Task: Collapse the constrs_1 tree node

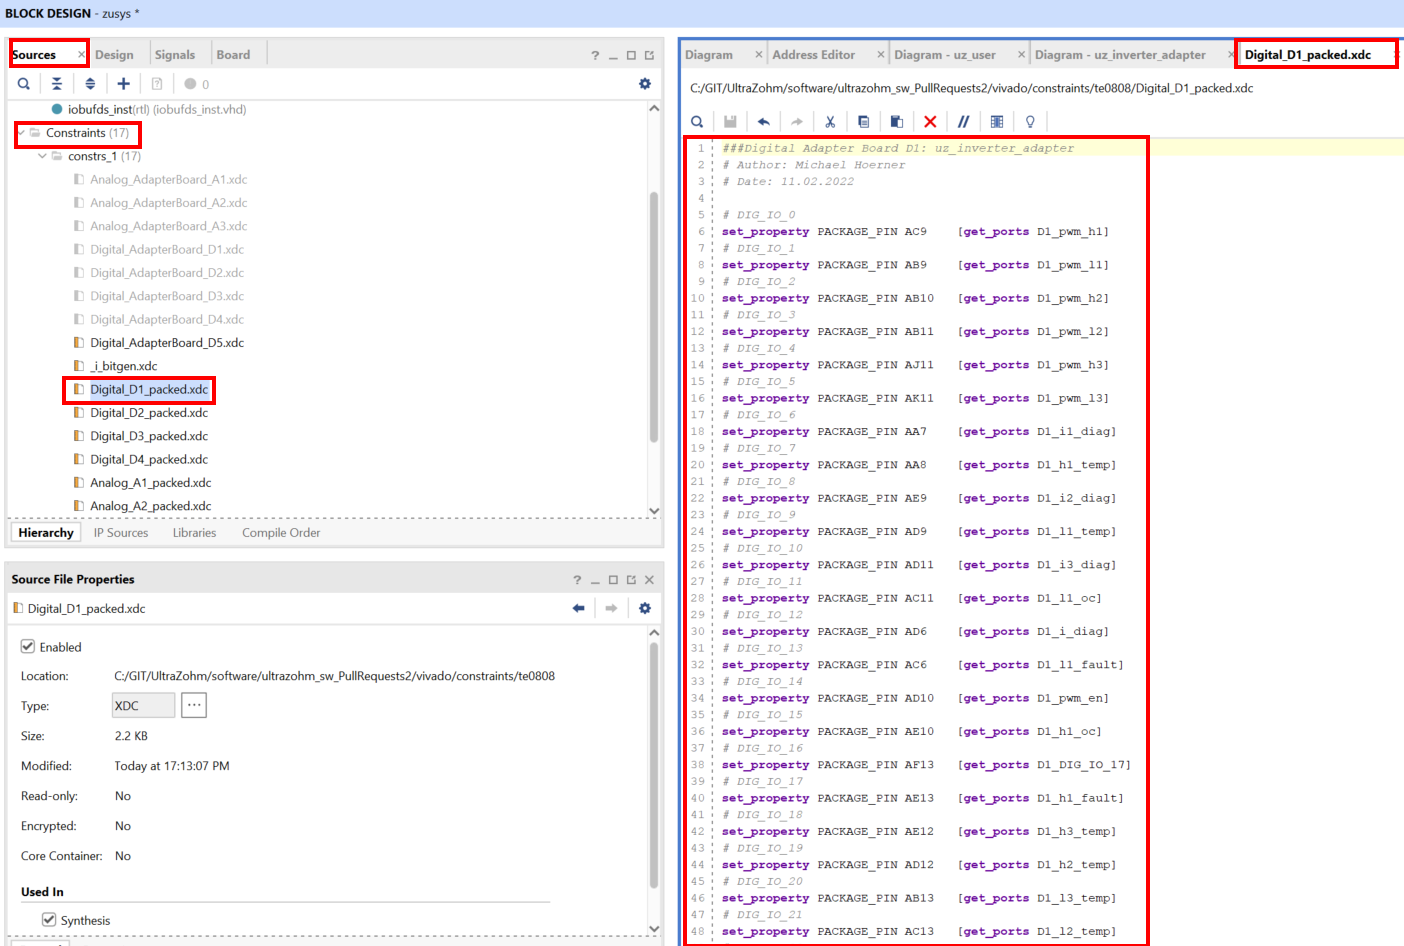Action: 42,156
